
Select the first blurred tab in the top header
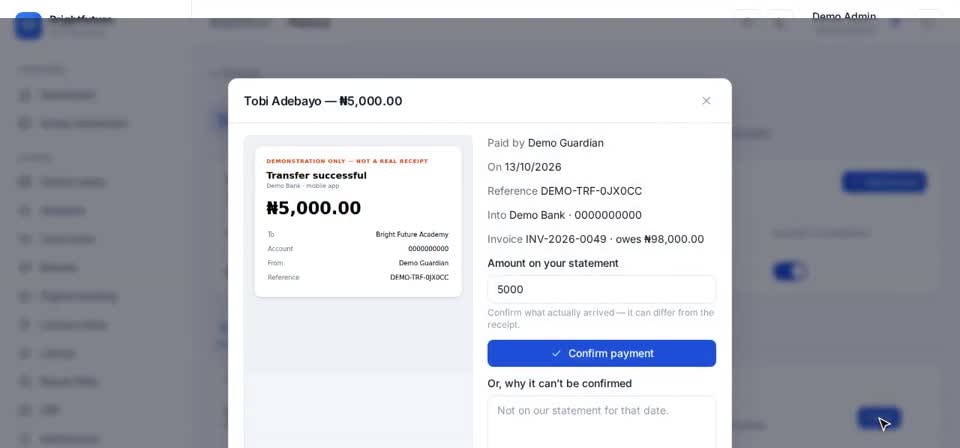(240, 23)
